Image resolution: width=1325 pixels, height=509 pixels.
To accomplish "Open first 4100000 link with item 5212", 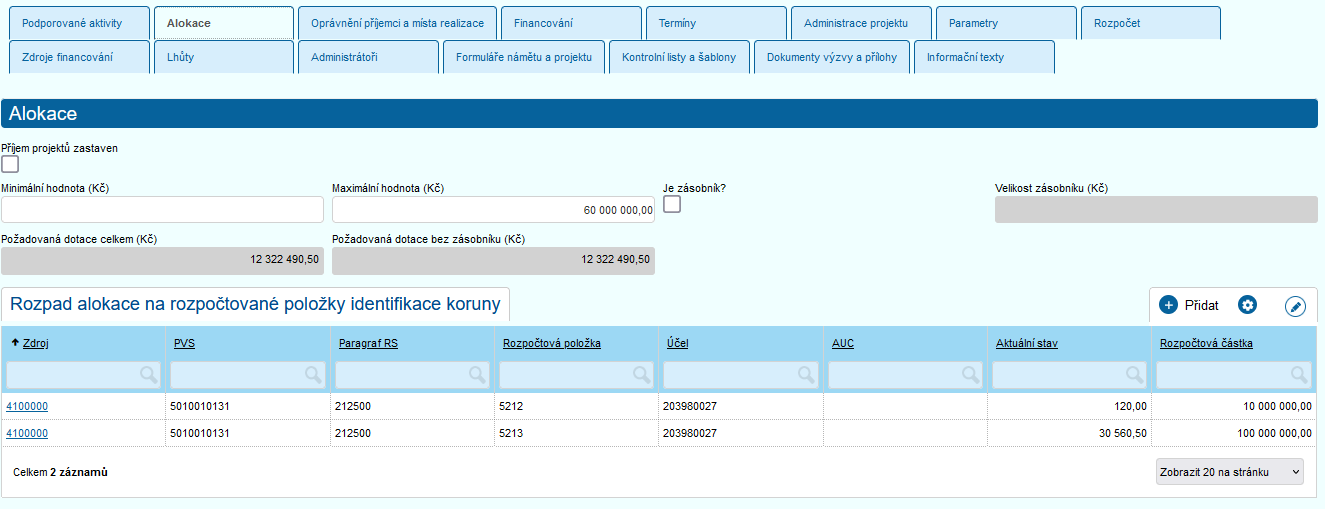I will 27,406.
